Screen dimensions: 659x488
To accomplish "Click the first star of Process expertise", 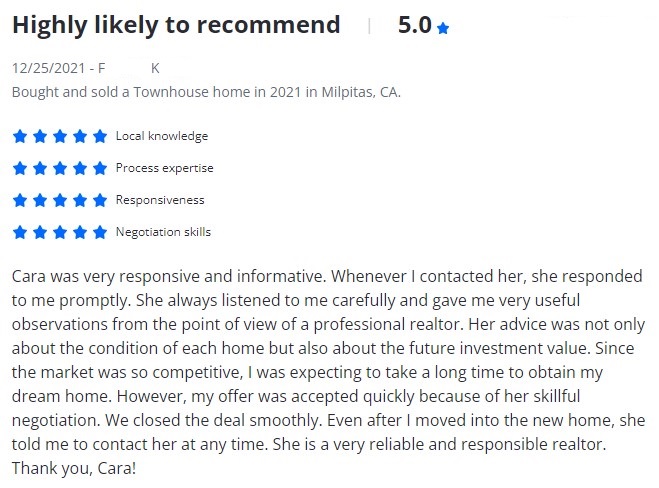I will coord(20,168).
